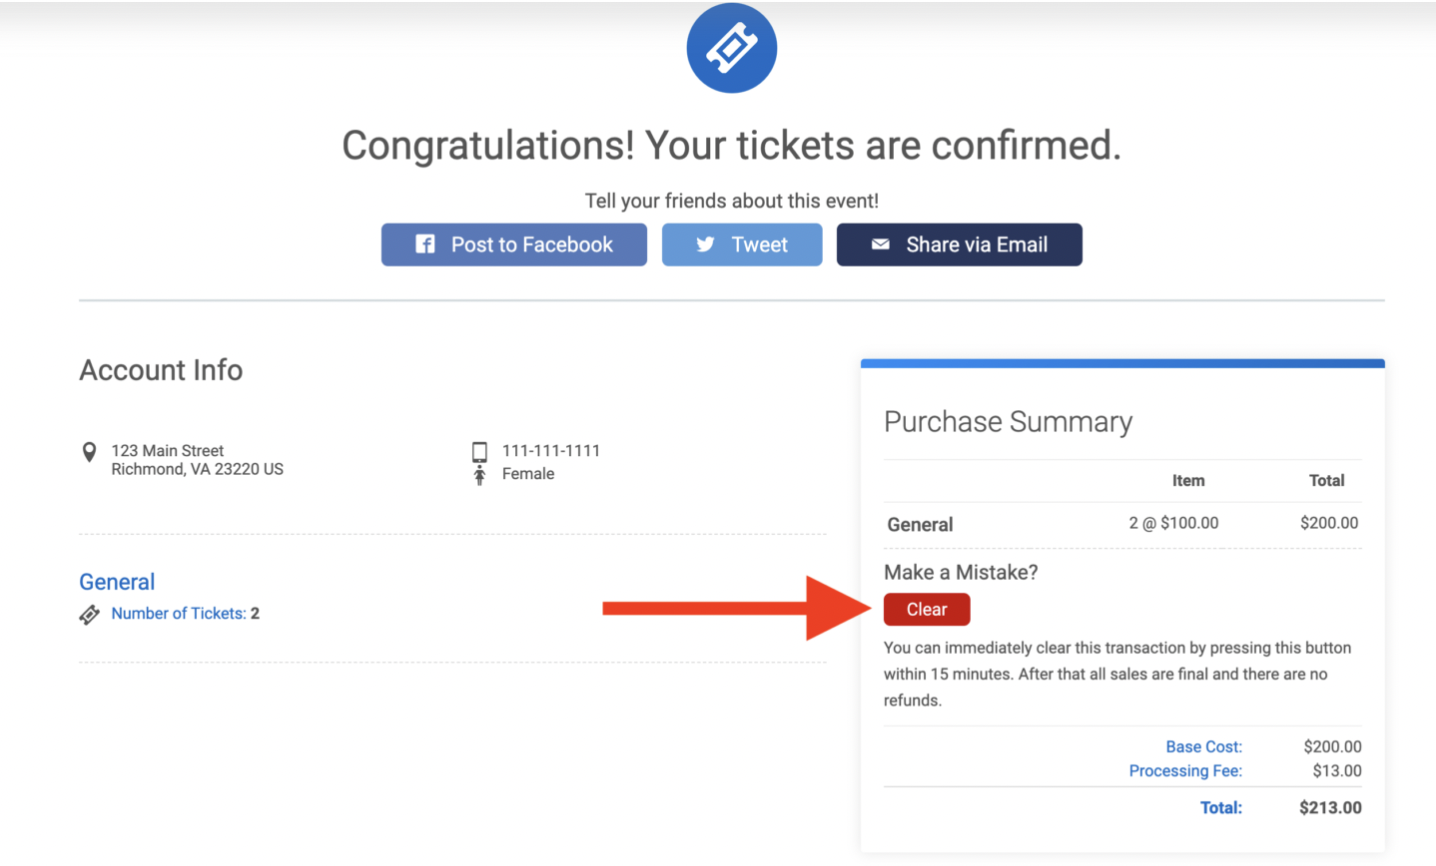Click the female gender icon
The height and width of the screenshot is (866, 1436).
pyautogui.click(x=480, y=474)
